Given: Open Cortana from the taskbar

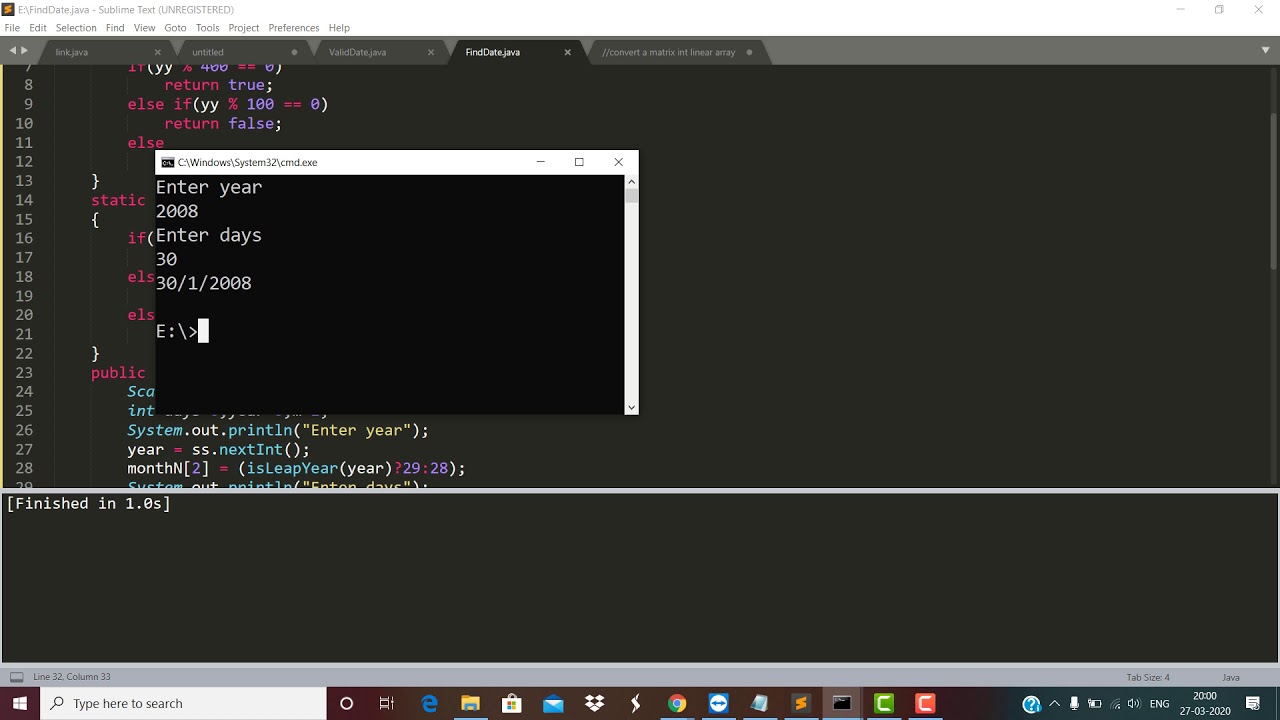Looking at the screenshot, I should tap(346, 703).
